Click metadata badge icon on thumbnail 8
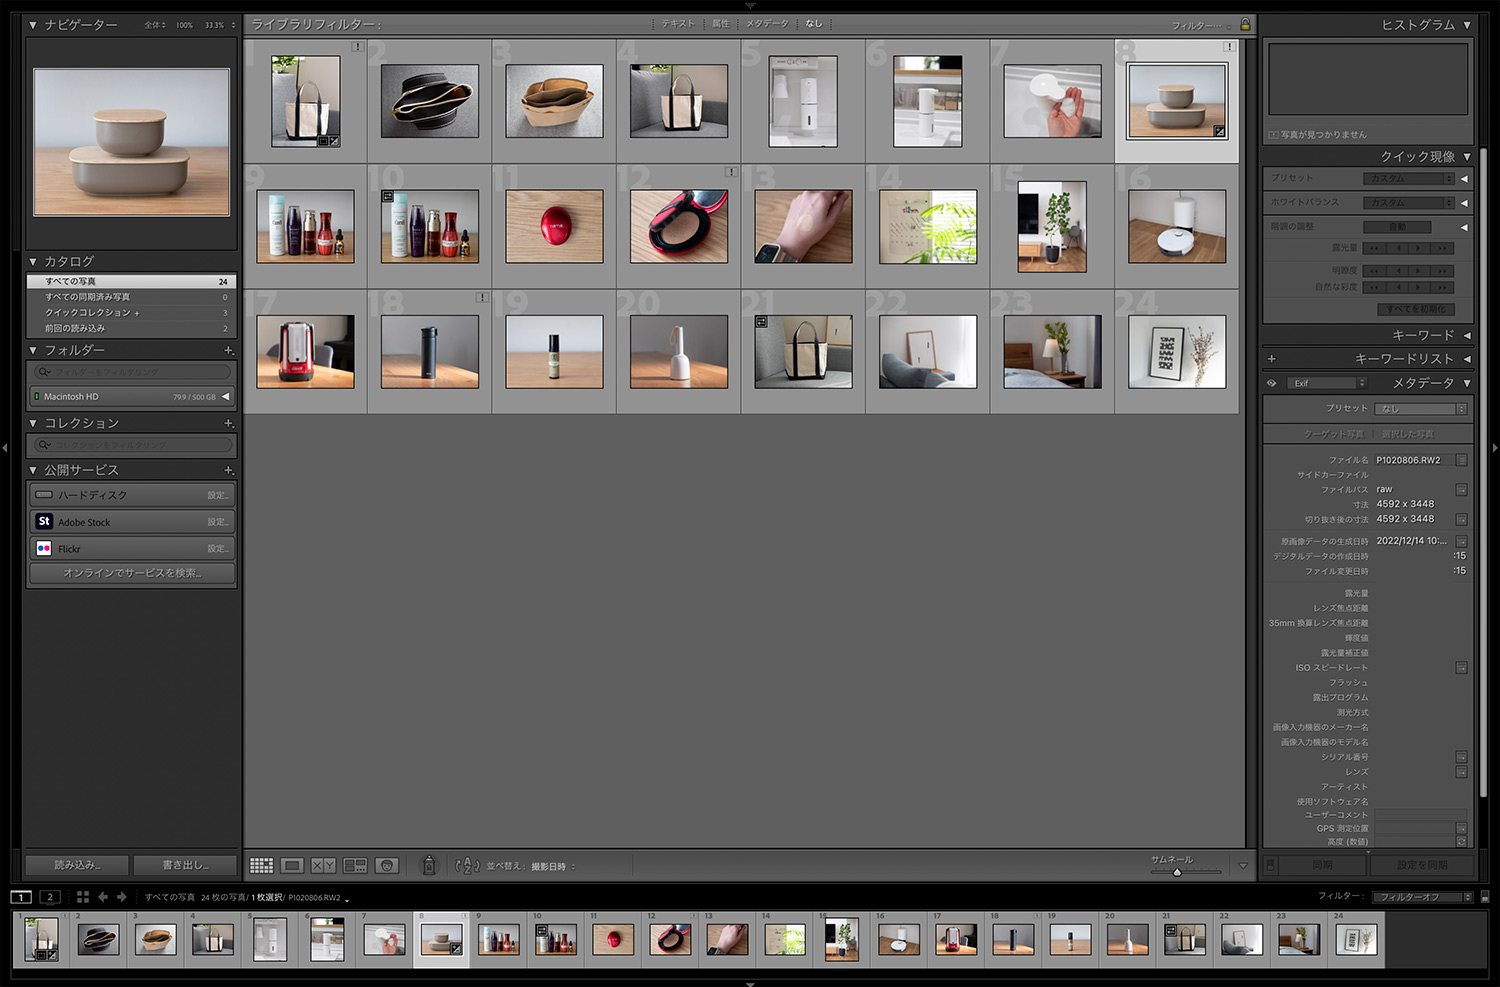1500x987 pixels. point(1219,131)
